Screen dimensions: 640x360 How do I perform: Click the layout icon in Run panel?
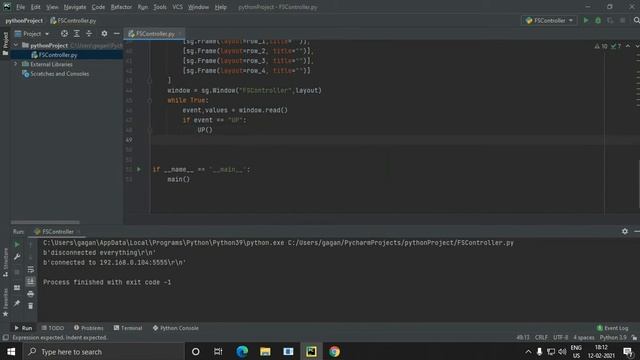17,288
